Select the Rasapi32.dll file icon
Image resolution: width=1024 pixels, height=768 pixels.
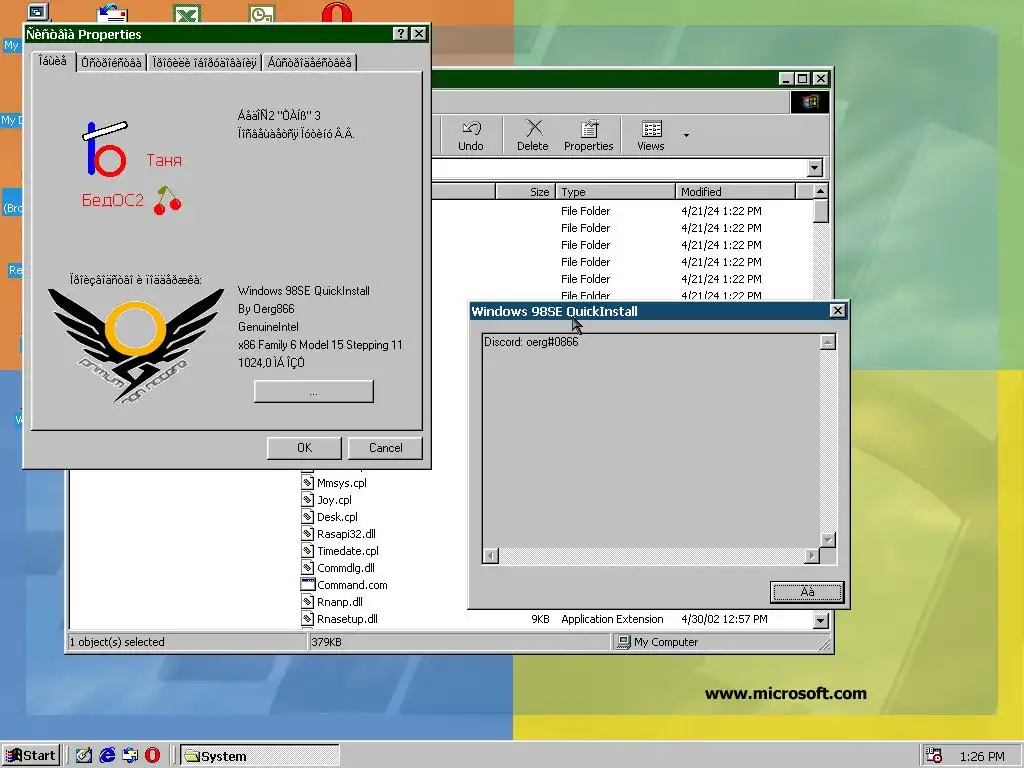tap(308, 534)
